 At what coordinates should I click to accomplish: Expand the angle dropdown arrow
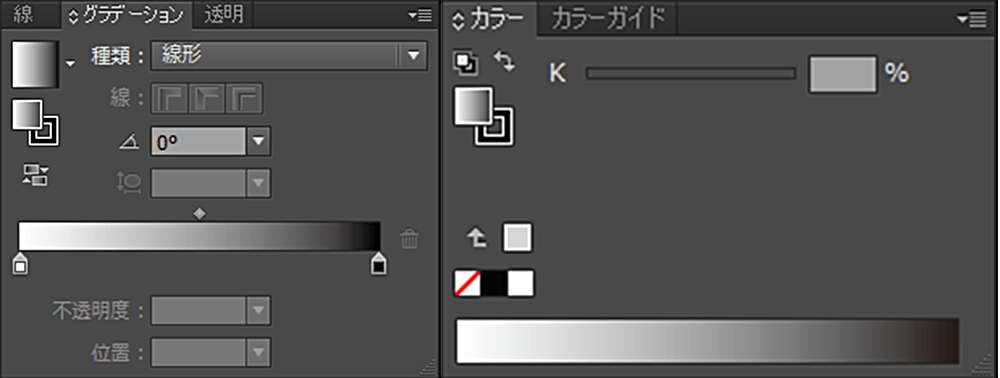click(258, 142)
